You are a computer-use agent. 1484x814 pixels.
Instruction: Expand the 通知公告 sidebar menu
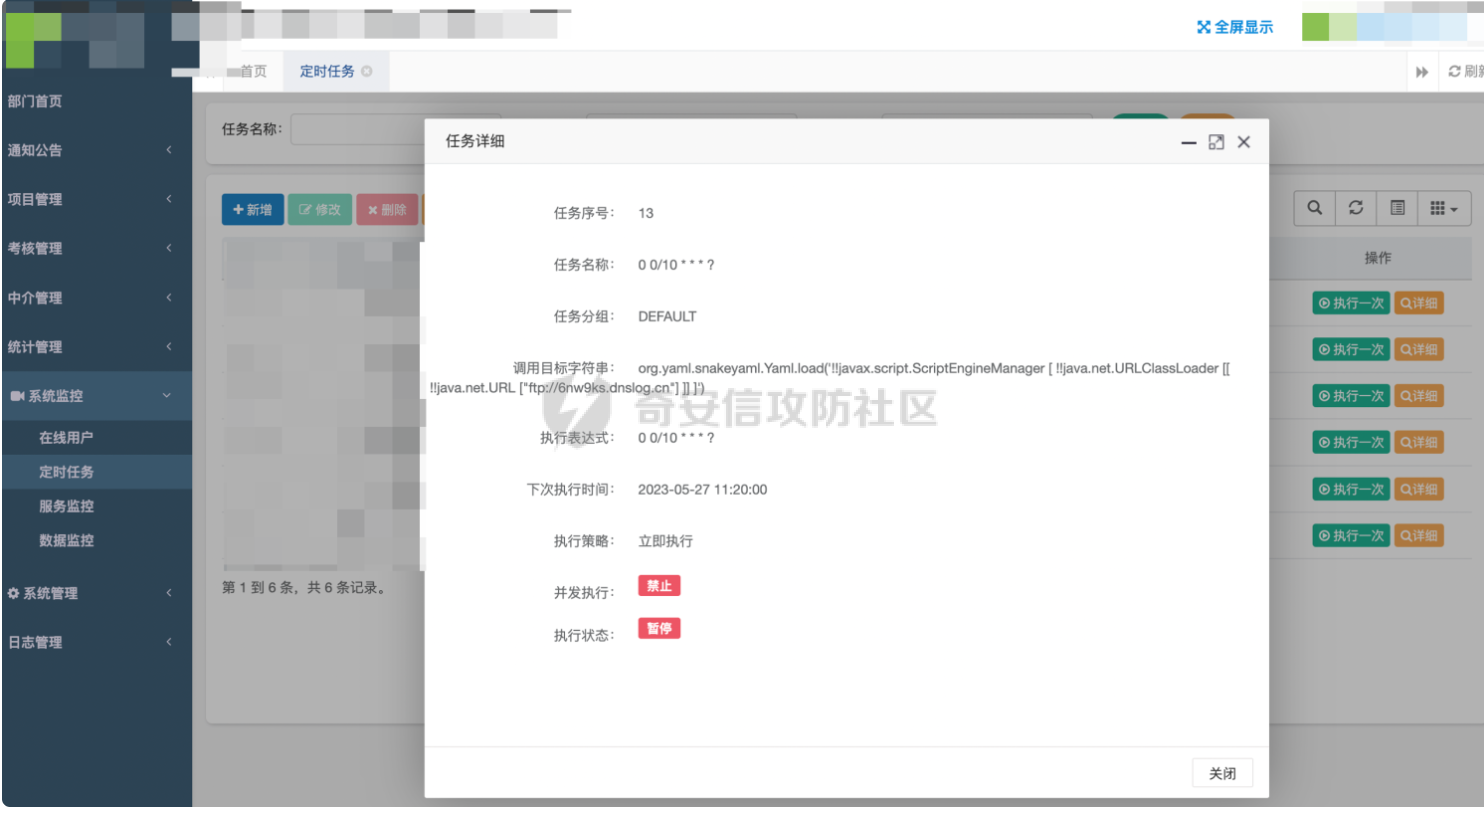click(x=96, y=150)
